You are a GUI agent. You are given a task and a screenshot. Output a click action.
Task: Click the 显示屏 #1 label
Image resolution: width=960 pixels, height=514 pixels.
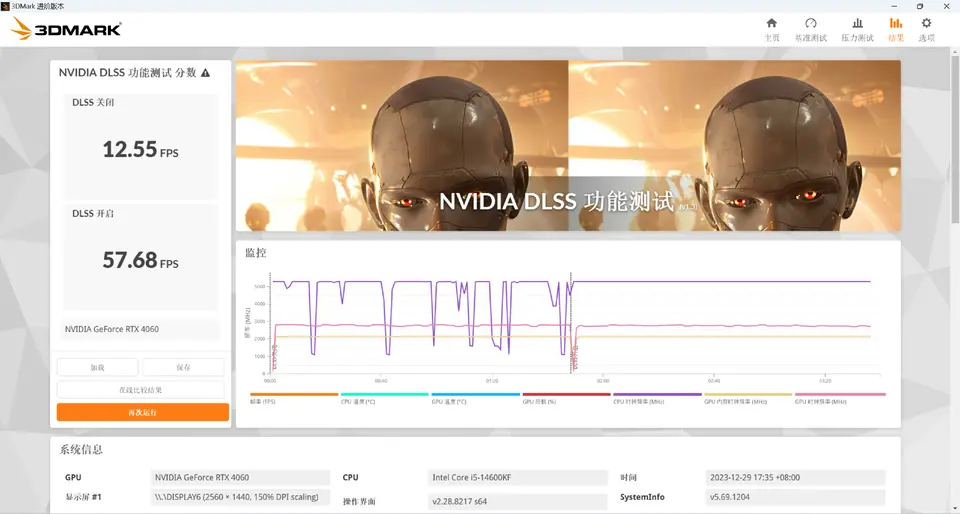(83, 497)
